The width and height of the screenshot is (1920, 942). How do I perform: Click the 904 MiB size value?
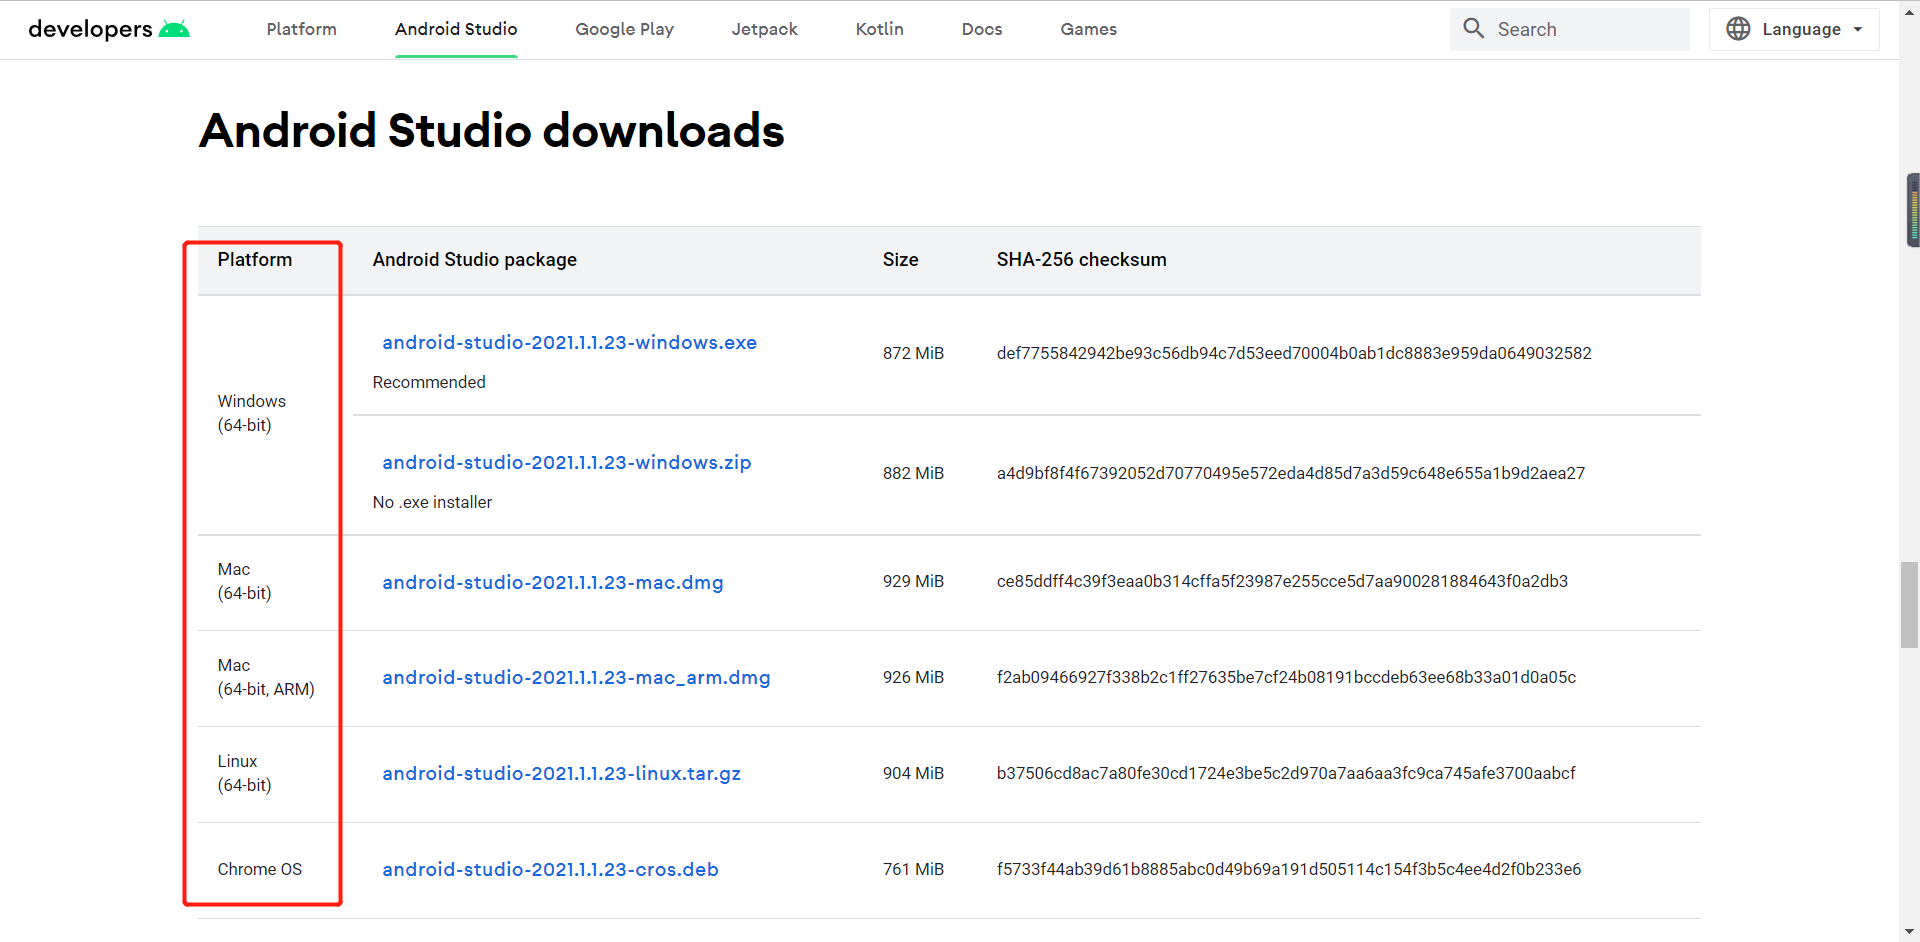pyautogui.click(x=913, y=773)
